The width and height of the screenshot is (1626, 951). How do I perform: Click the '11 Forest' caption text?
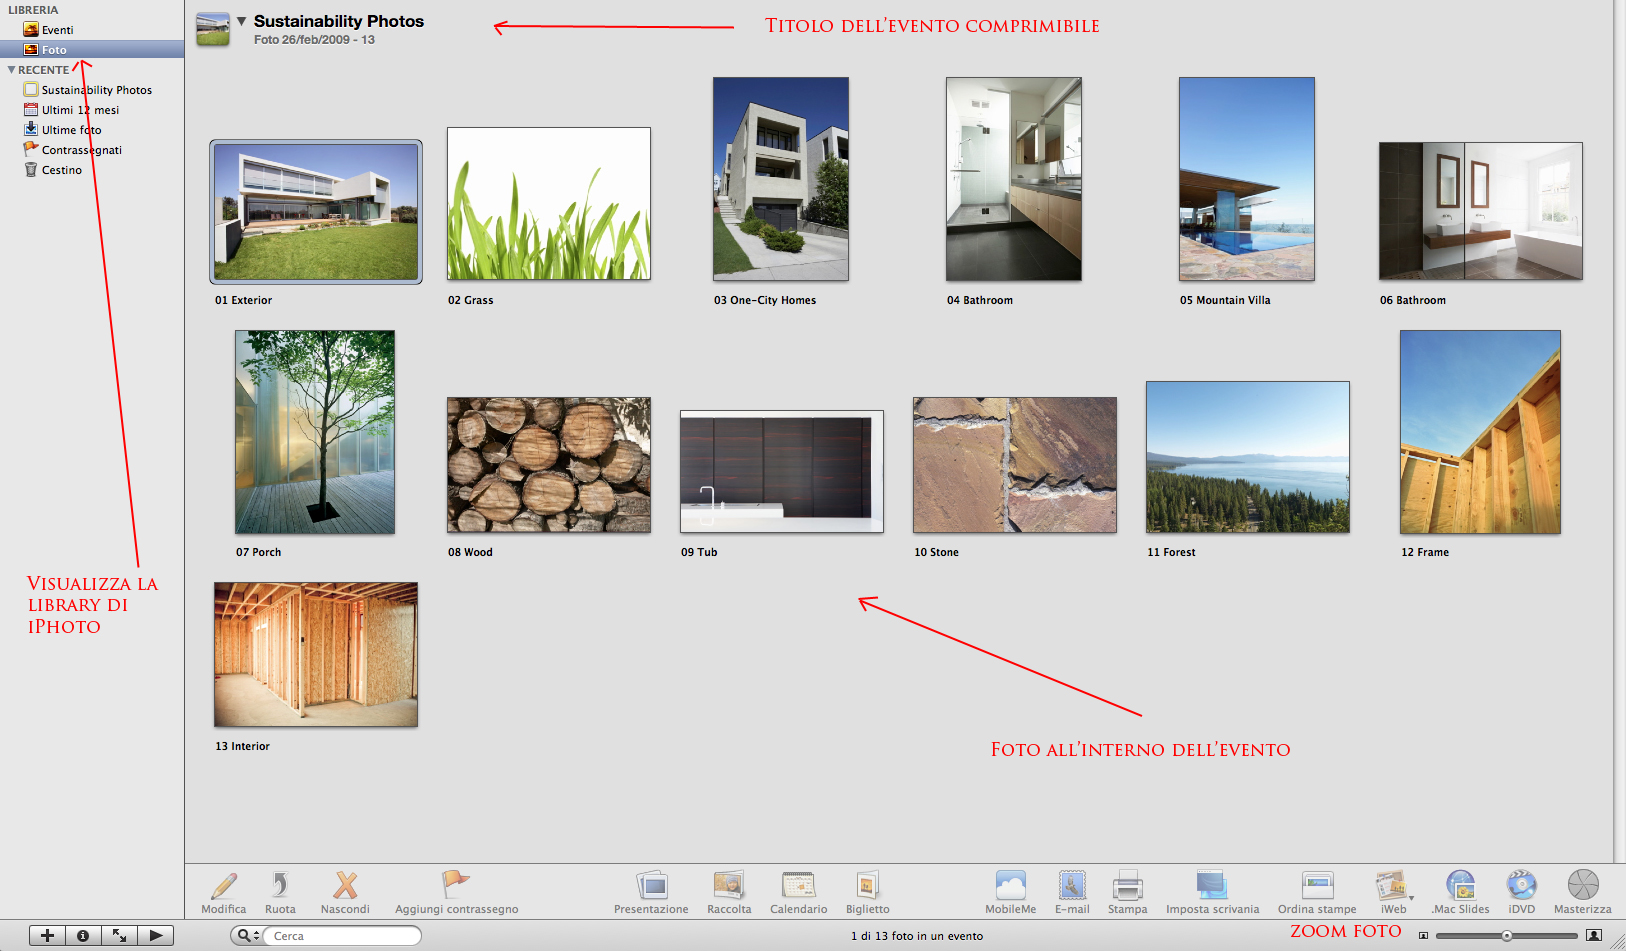1171,552
